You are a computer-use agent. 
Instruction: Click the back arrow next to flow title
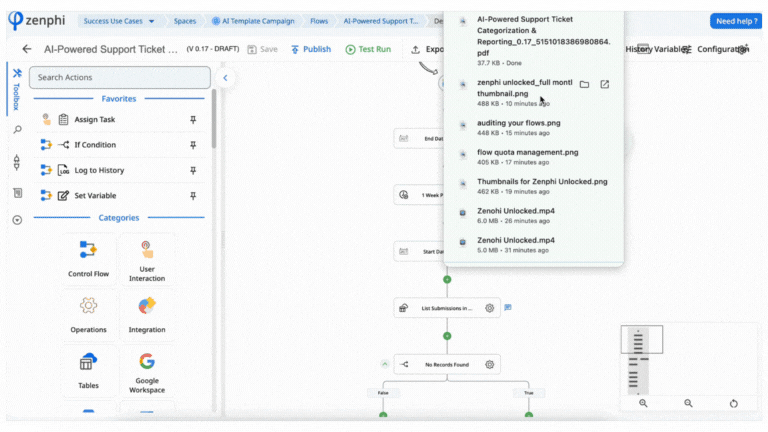point(27,49)
